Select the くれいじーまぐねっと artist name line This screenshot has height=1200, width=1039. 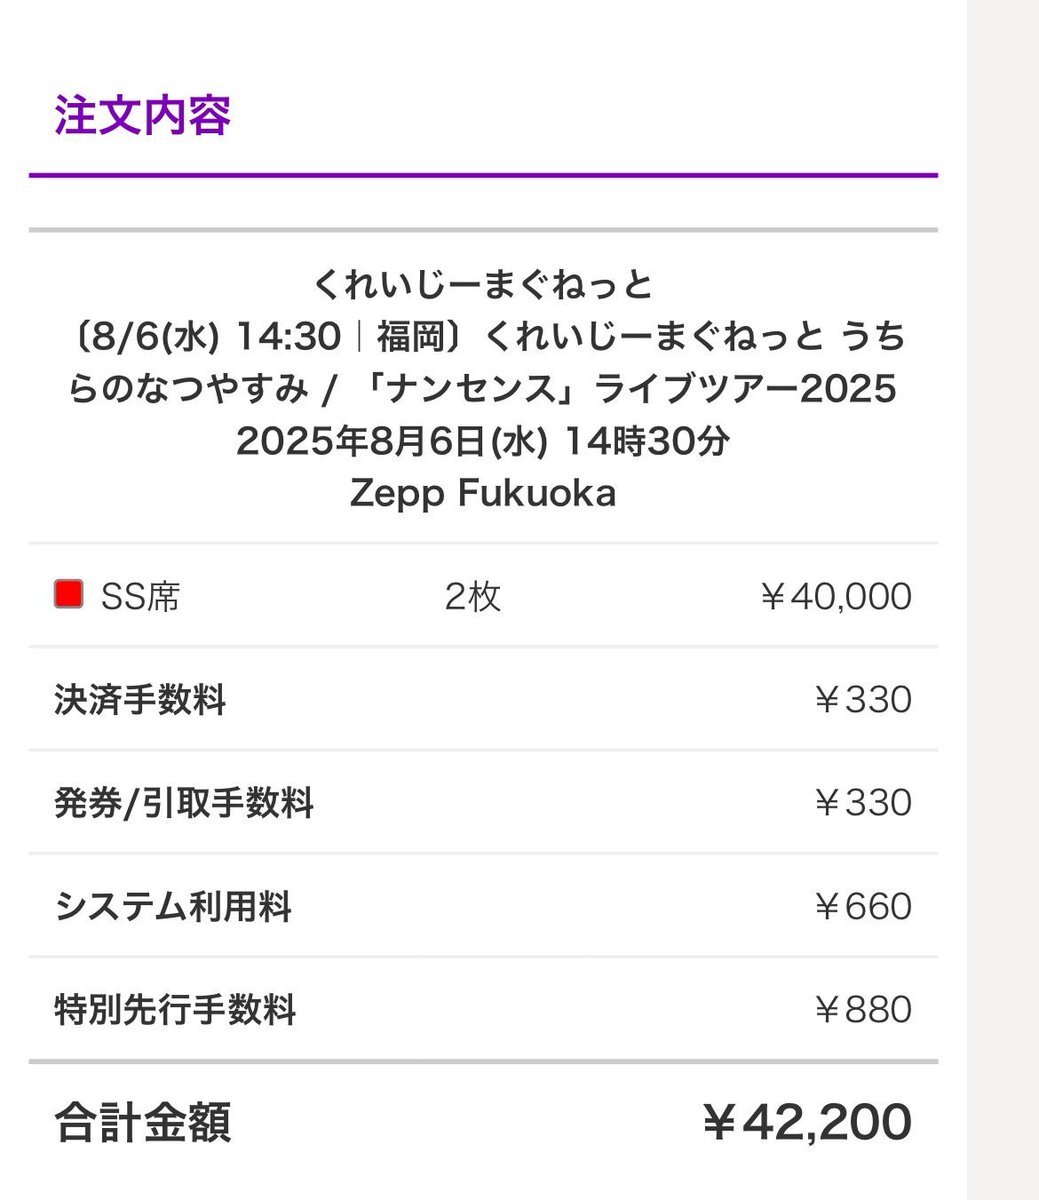coord(483,285)
